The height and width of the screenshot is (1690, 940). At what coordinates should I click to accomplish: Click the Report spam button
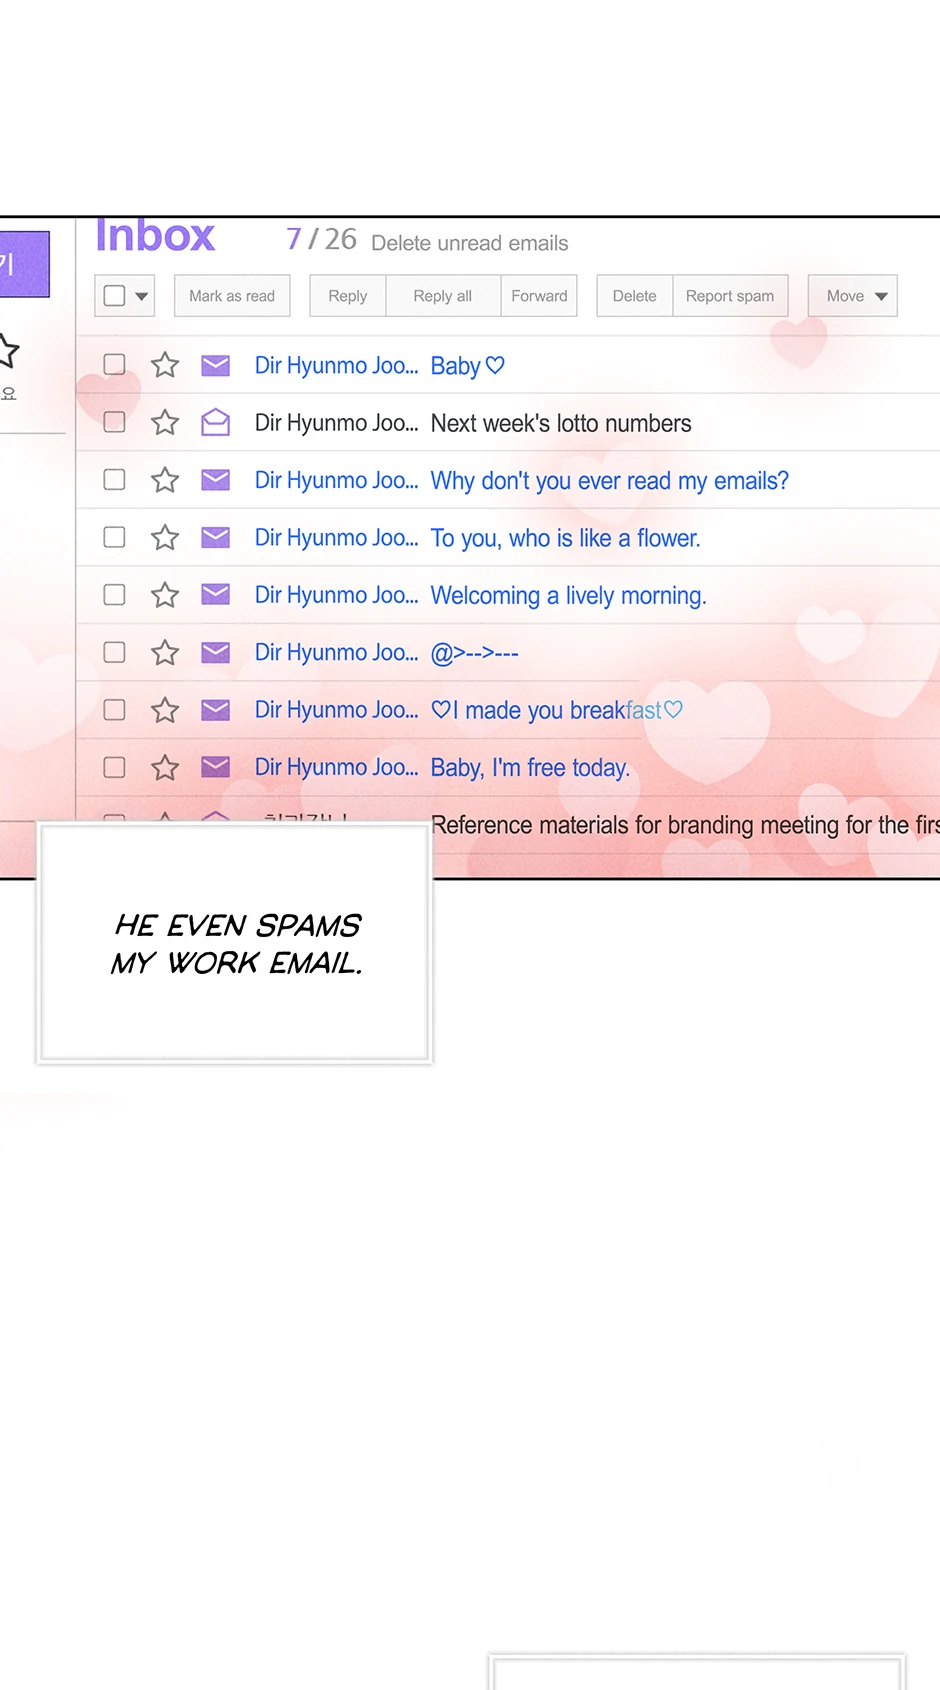pos(730,296)
